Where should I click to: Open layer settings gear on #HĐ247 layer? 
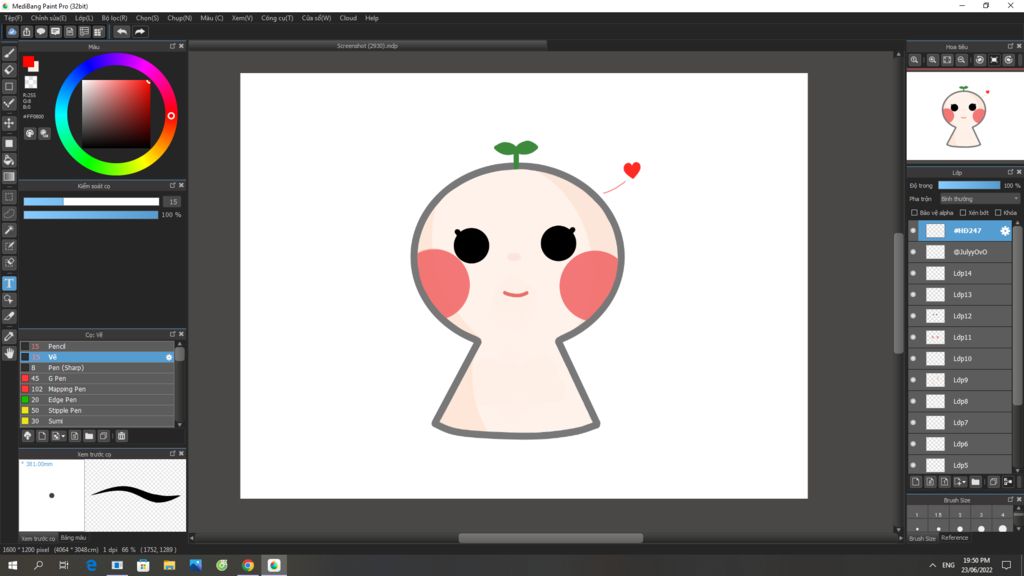click(1005, 231)
